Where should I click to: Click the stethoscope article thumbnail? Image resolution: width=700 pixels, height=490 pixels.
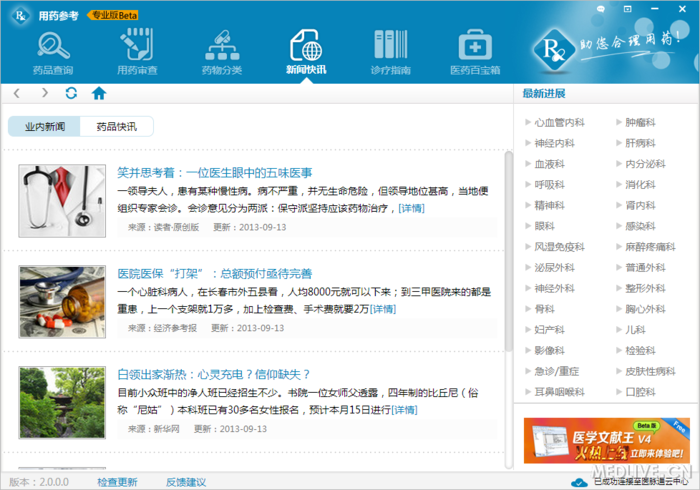(62, 201)
